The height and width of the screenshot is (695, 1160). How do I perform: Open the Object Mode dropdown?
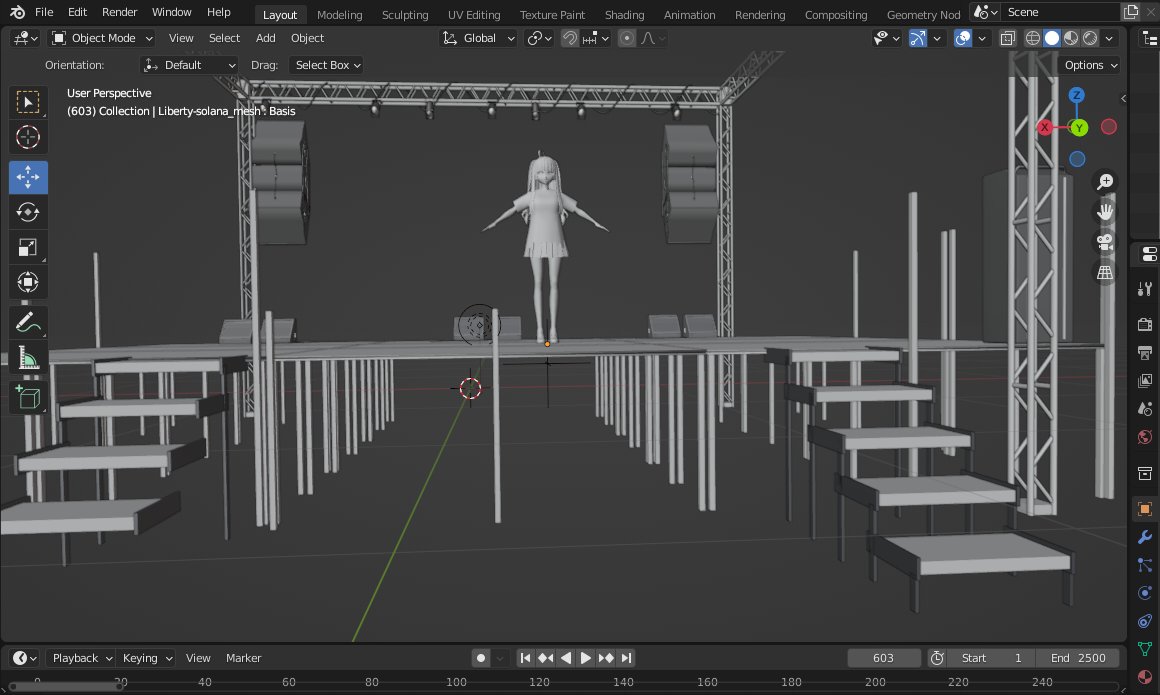coord(102,38)
